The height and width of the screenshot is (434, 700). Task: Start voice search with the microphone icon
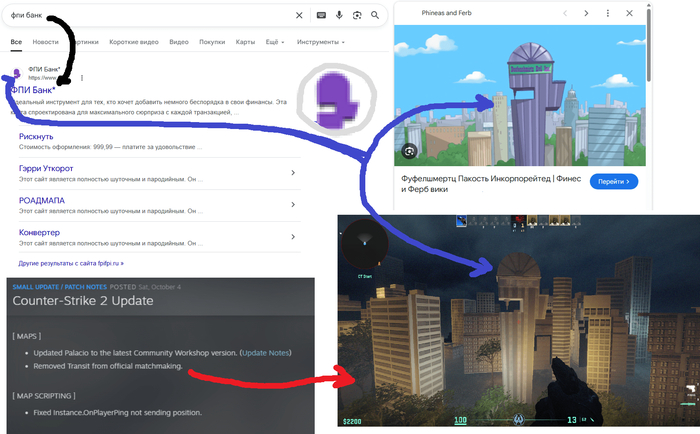[x=340, y=15]
